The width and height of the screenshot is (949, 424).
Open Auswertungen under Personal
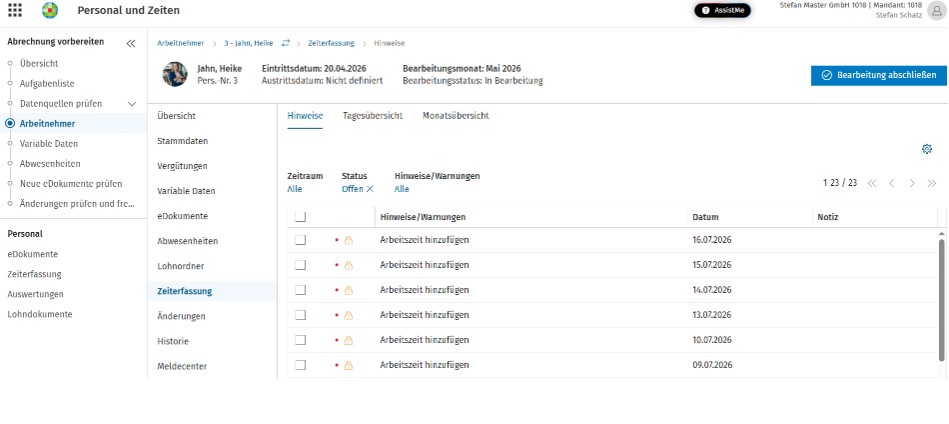(x=35, y=294)
